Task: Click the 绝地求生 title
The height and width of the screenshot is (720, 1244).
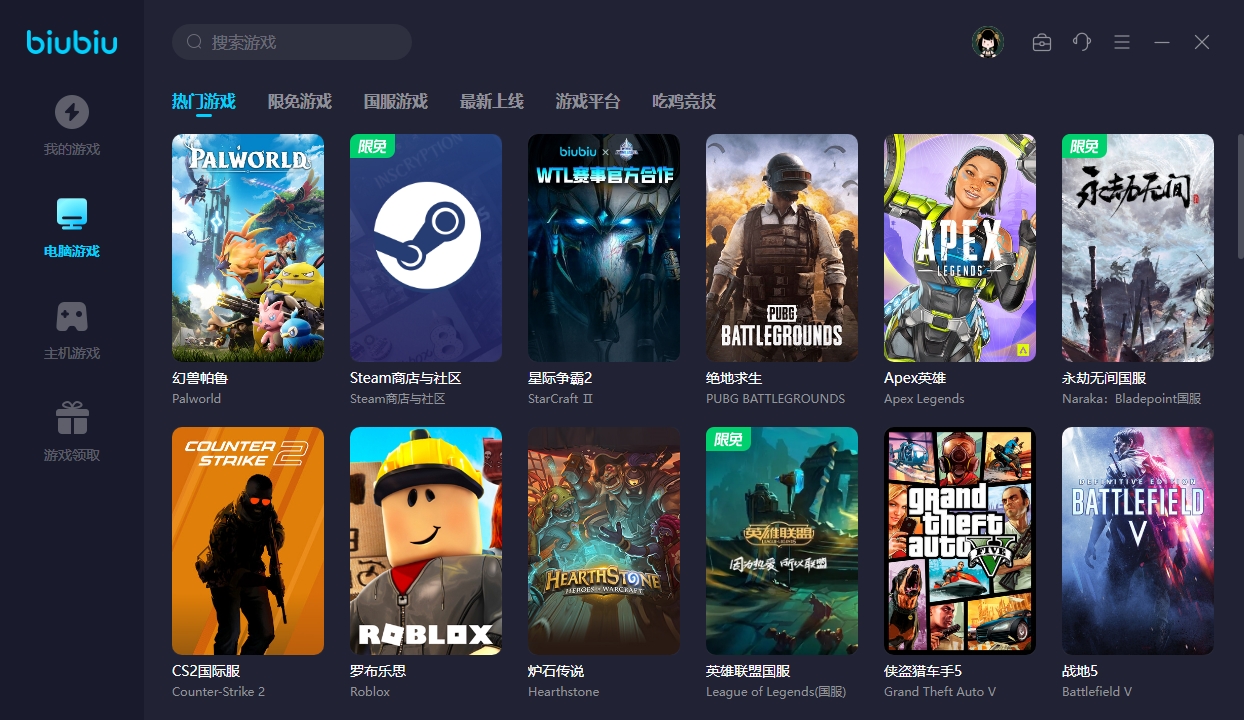Action: pos(734,378)
